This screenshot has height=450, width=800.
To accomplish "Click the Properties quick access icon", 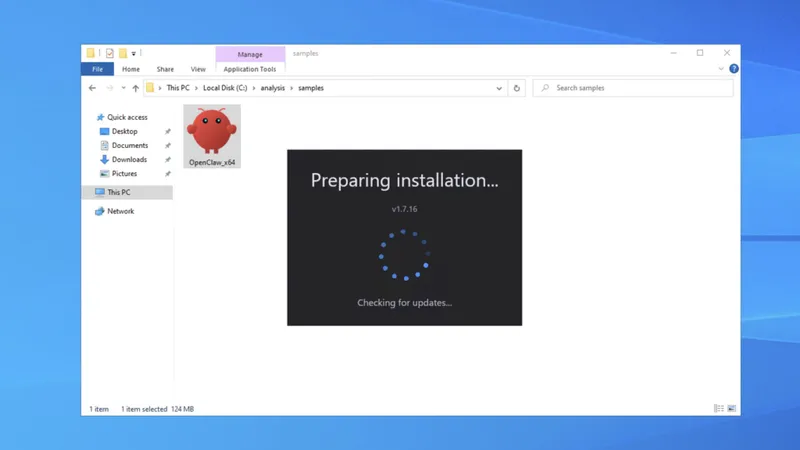I will 110,53.
